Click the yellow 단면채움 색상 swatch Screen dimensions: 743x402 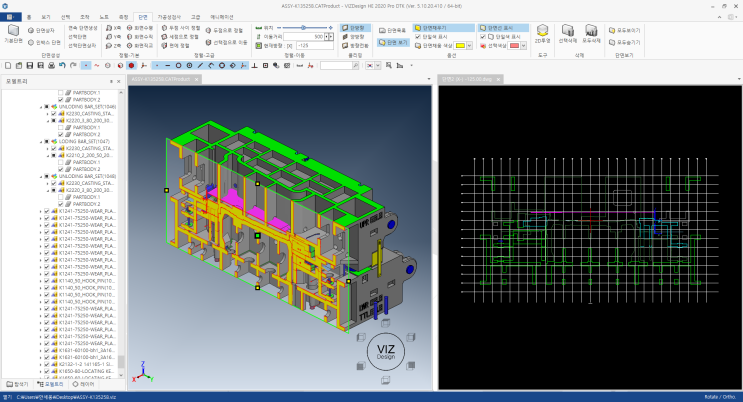click(x=460, y=46)
